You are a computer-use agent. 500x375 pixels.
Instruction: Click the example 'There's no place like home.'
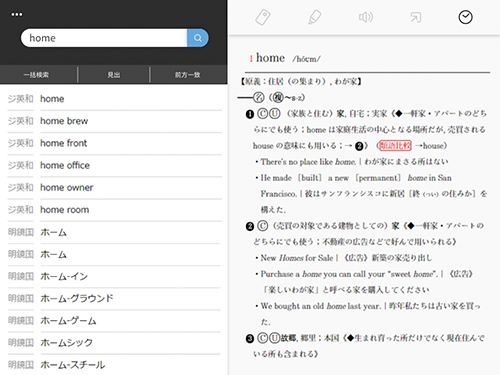pyautogui.click(x=308, y=162)
